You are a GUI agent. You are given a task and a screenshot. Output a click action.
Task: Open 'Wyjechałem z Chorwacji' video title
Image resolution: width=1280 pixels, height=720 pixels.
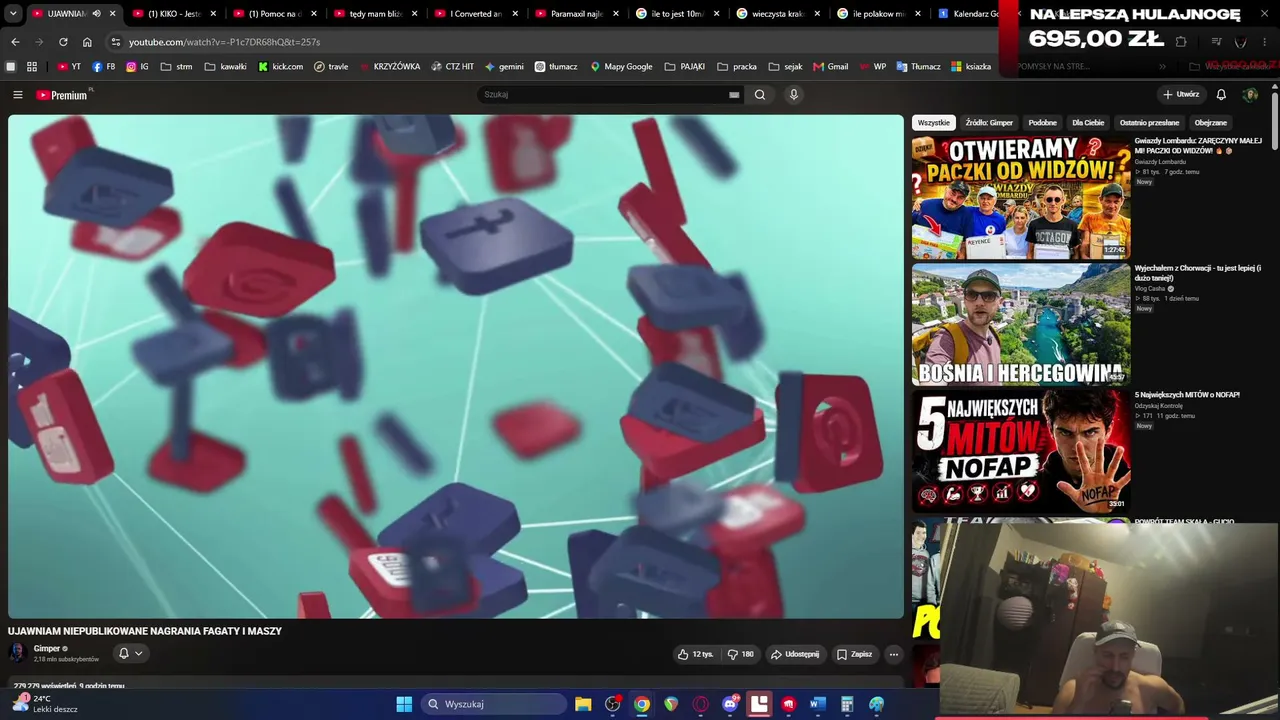pyautogui.click(x=1198, y=273)
